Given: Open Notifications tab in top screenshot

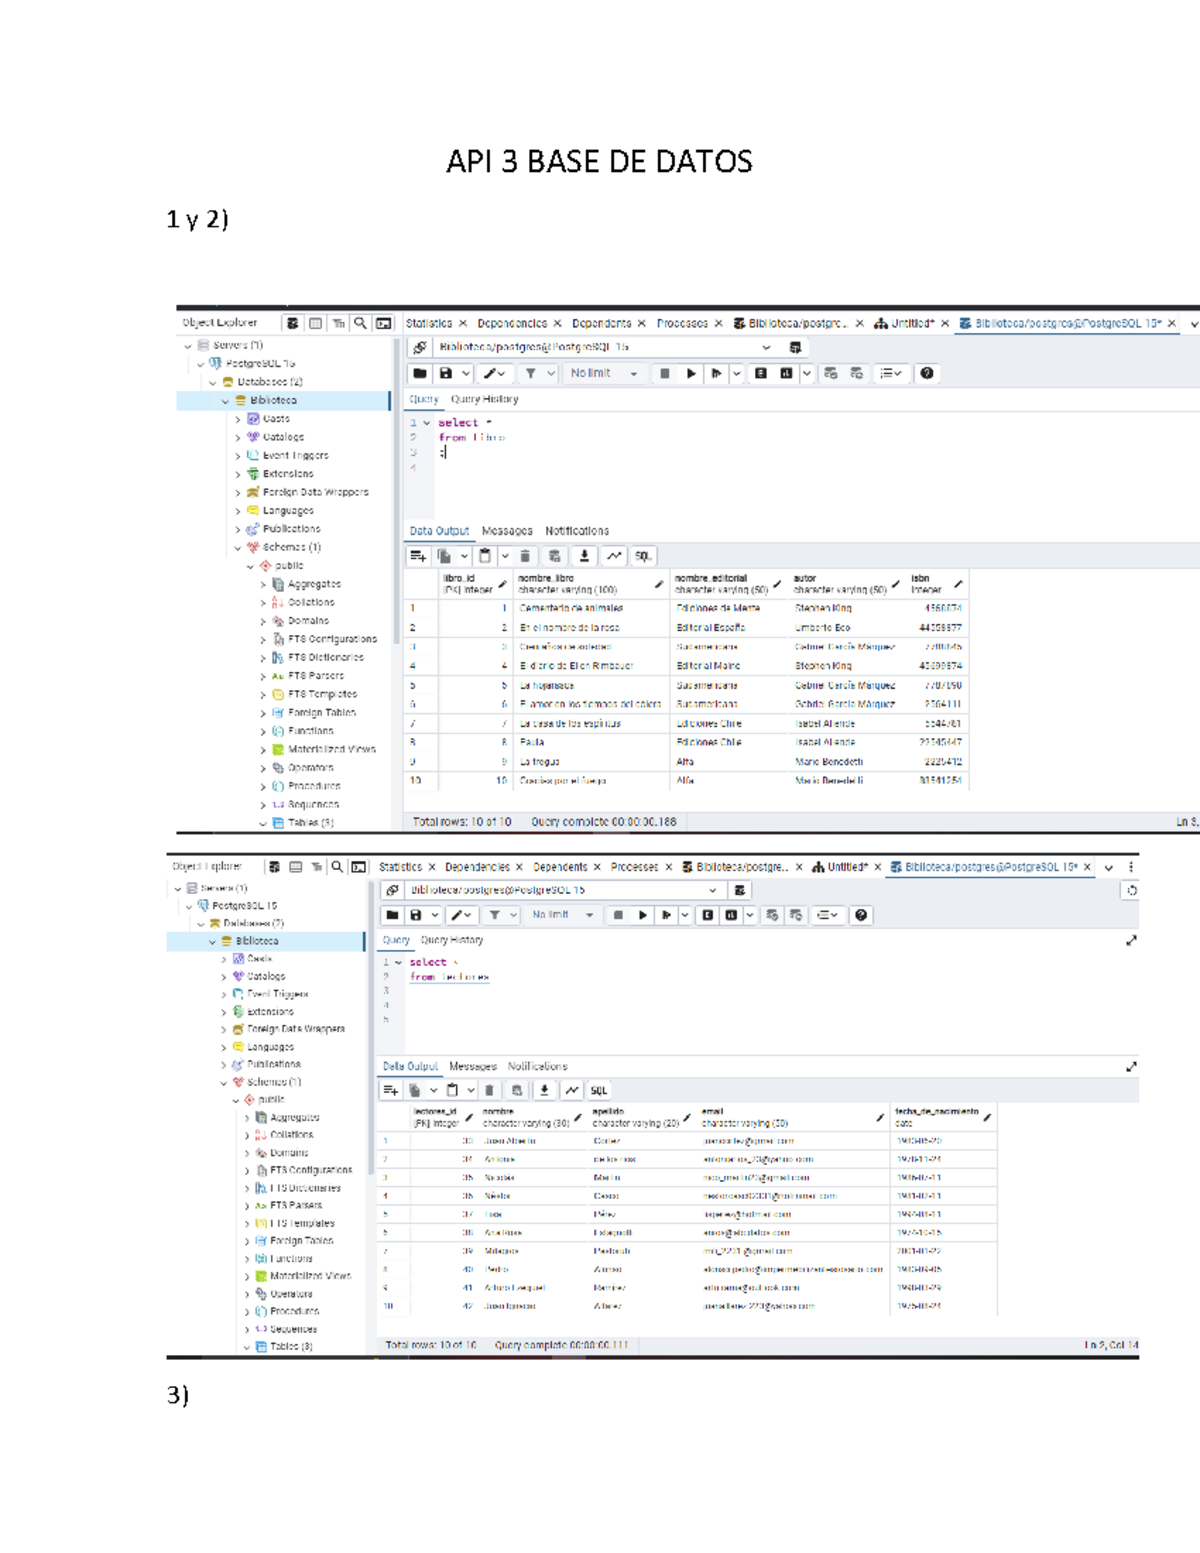Looking at the screenshot, I should coord(577,531).
